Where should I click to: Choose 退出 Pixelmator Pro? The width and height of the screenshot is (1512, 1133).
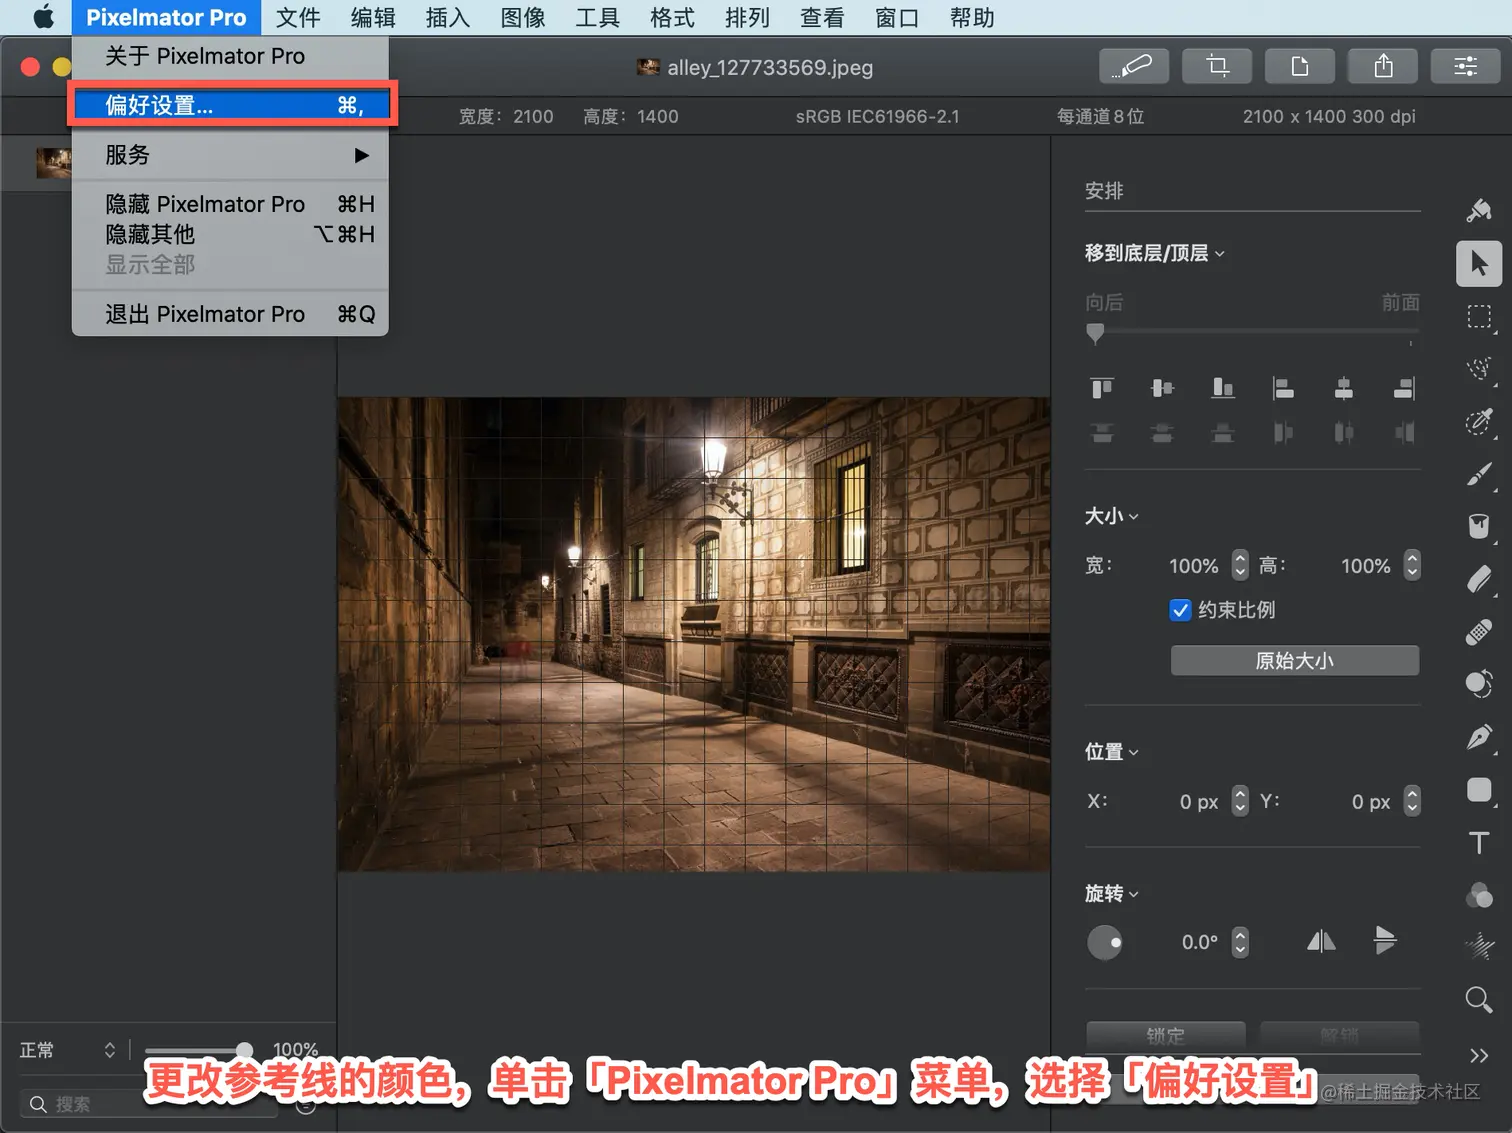230,314
